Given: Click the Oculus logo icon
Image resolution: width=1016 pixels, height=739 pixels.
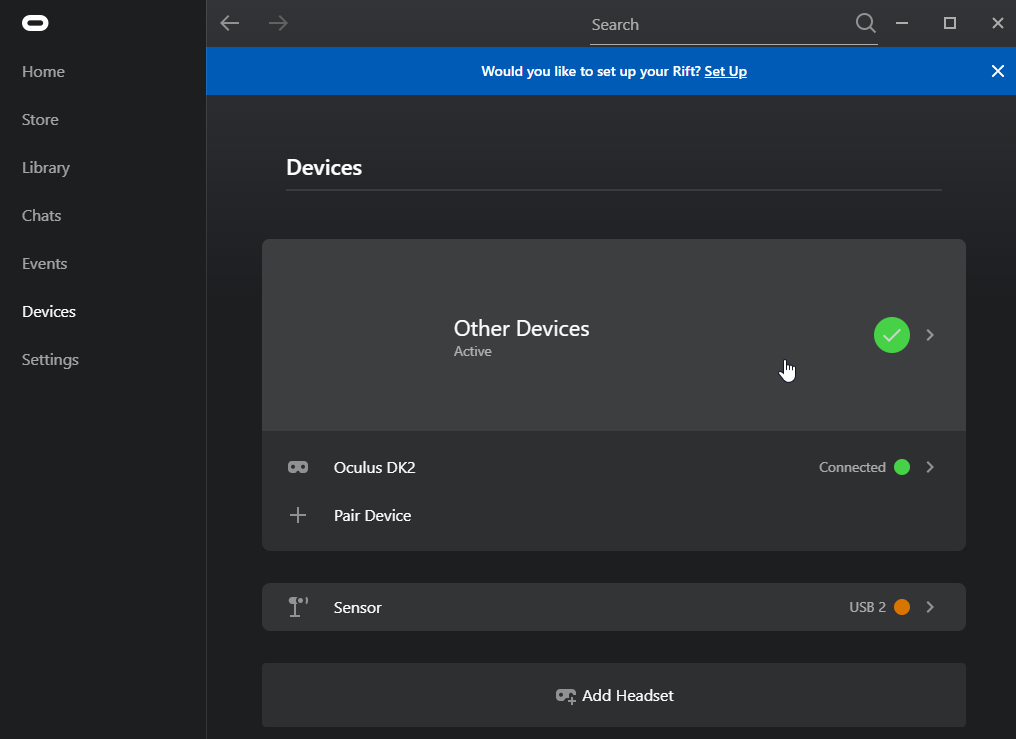Looking at the screenshot, I should pos(35,23).
